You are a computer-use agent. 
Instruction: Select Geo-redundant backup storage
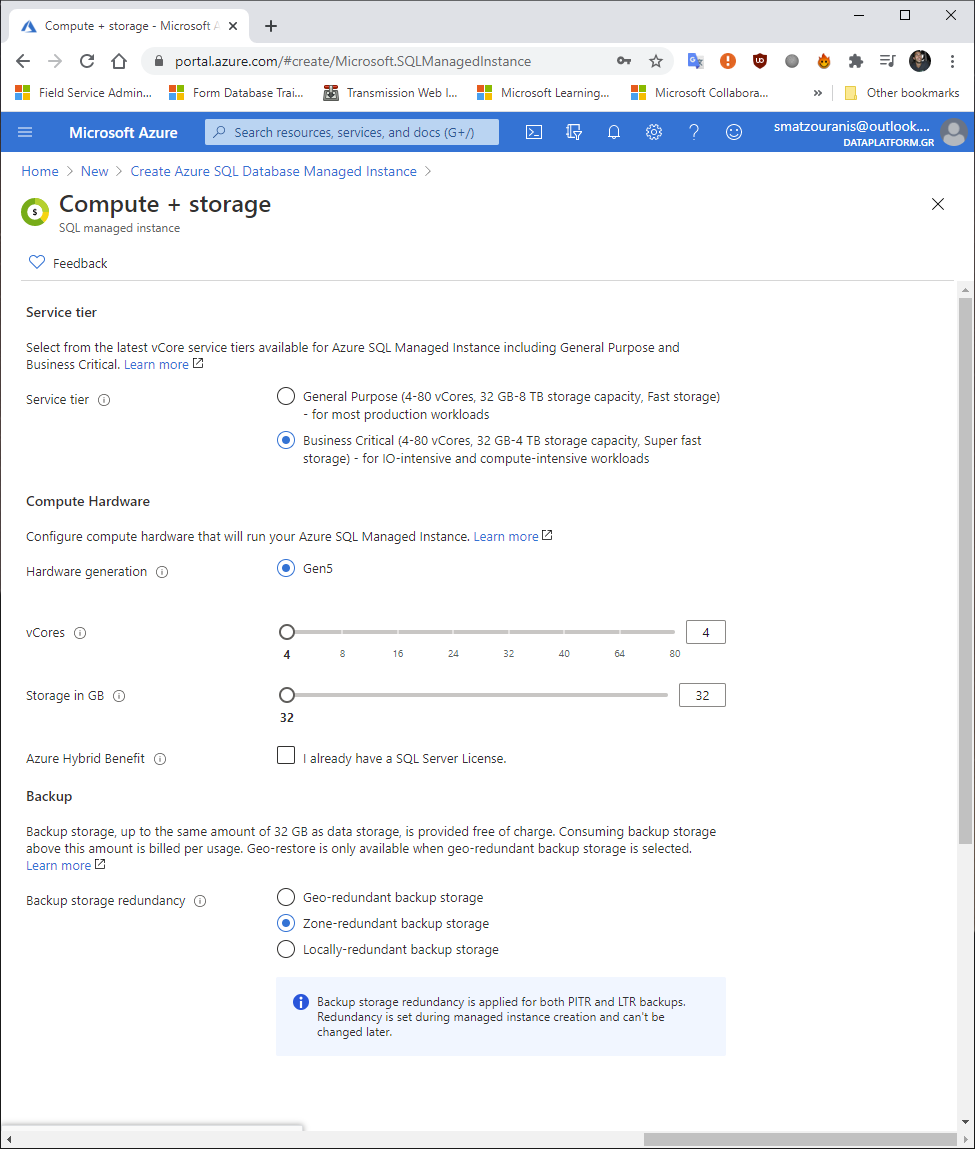click(286, 897)
